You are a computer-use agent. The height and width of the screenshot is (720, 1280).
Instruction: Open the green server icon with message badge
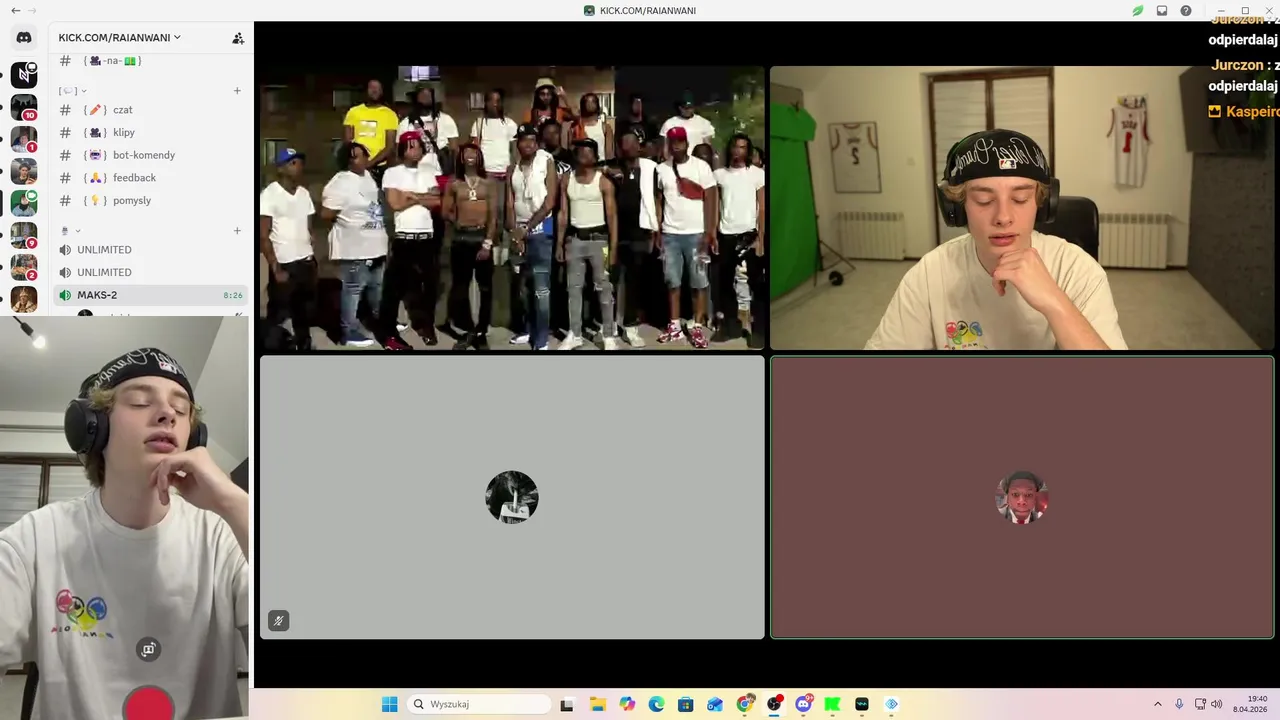[x=24, y=203]
